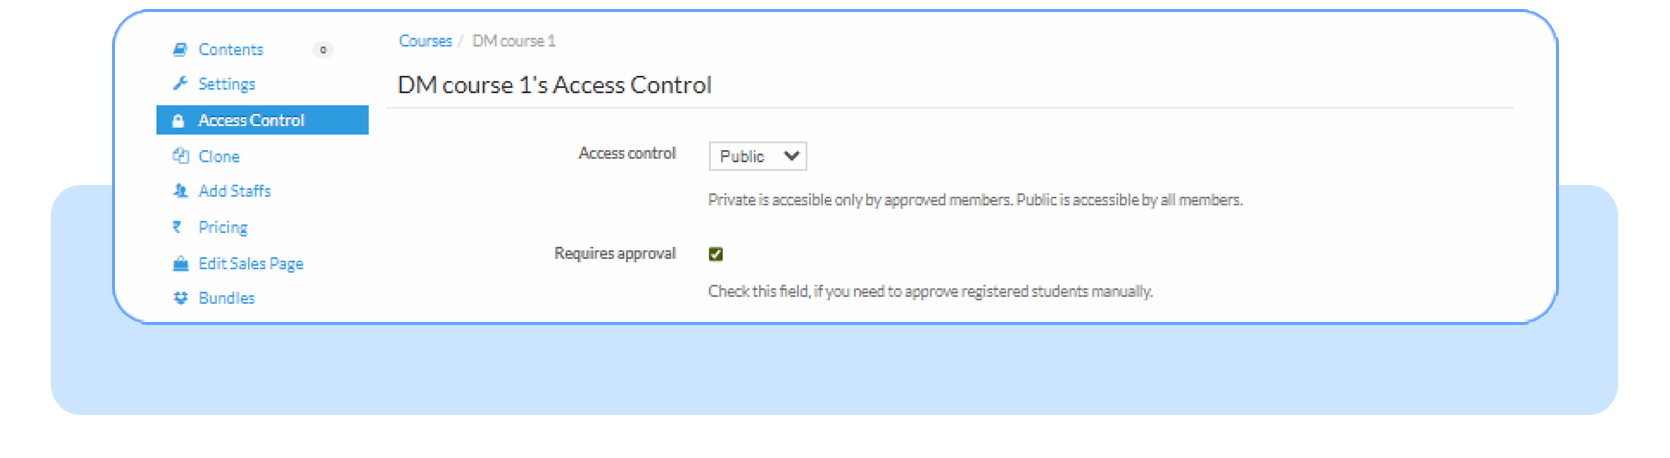Click the Contents count badge

[323, 50]
